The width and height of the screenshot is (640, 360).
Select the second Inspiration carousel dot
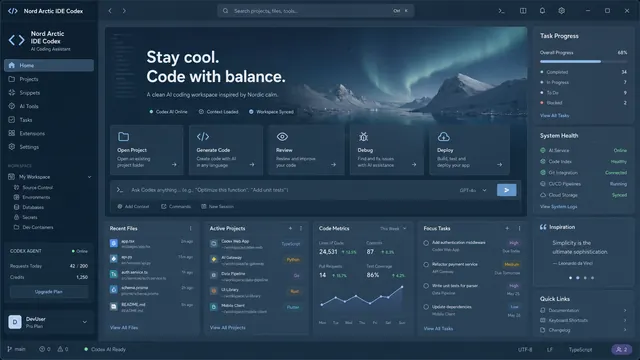coord(578,278)
